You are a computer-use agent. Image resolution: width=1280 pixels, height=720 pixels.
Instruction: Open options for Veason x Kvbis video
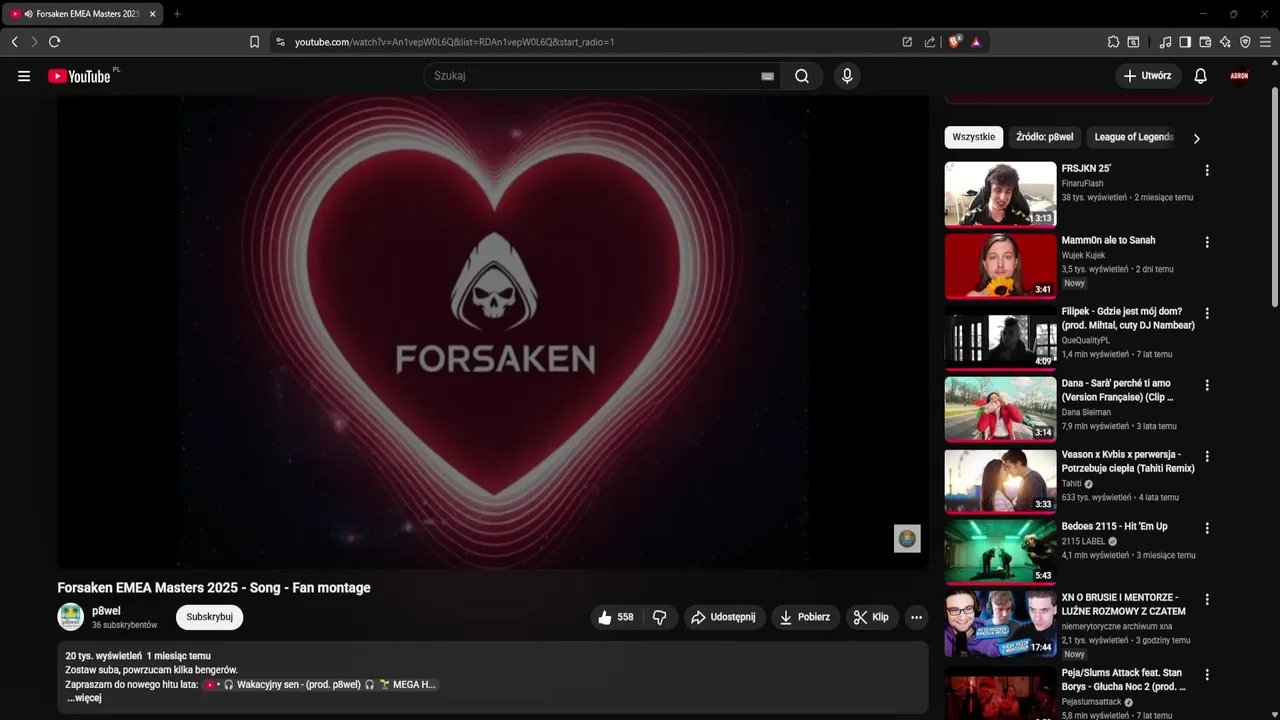coord(1207,456)
